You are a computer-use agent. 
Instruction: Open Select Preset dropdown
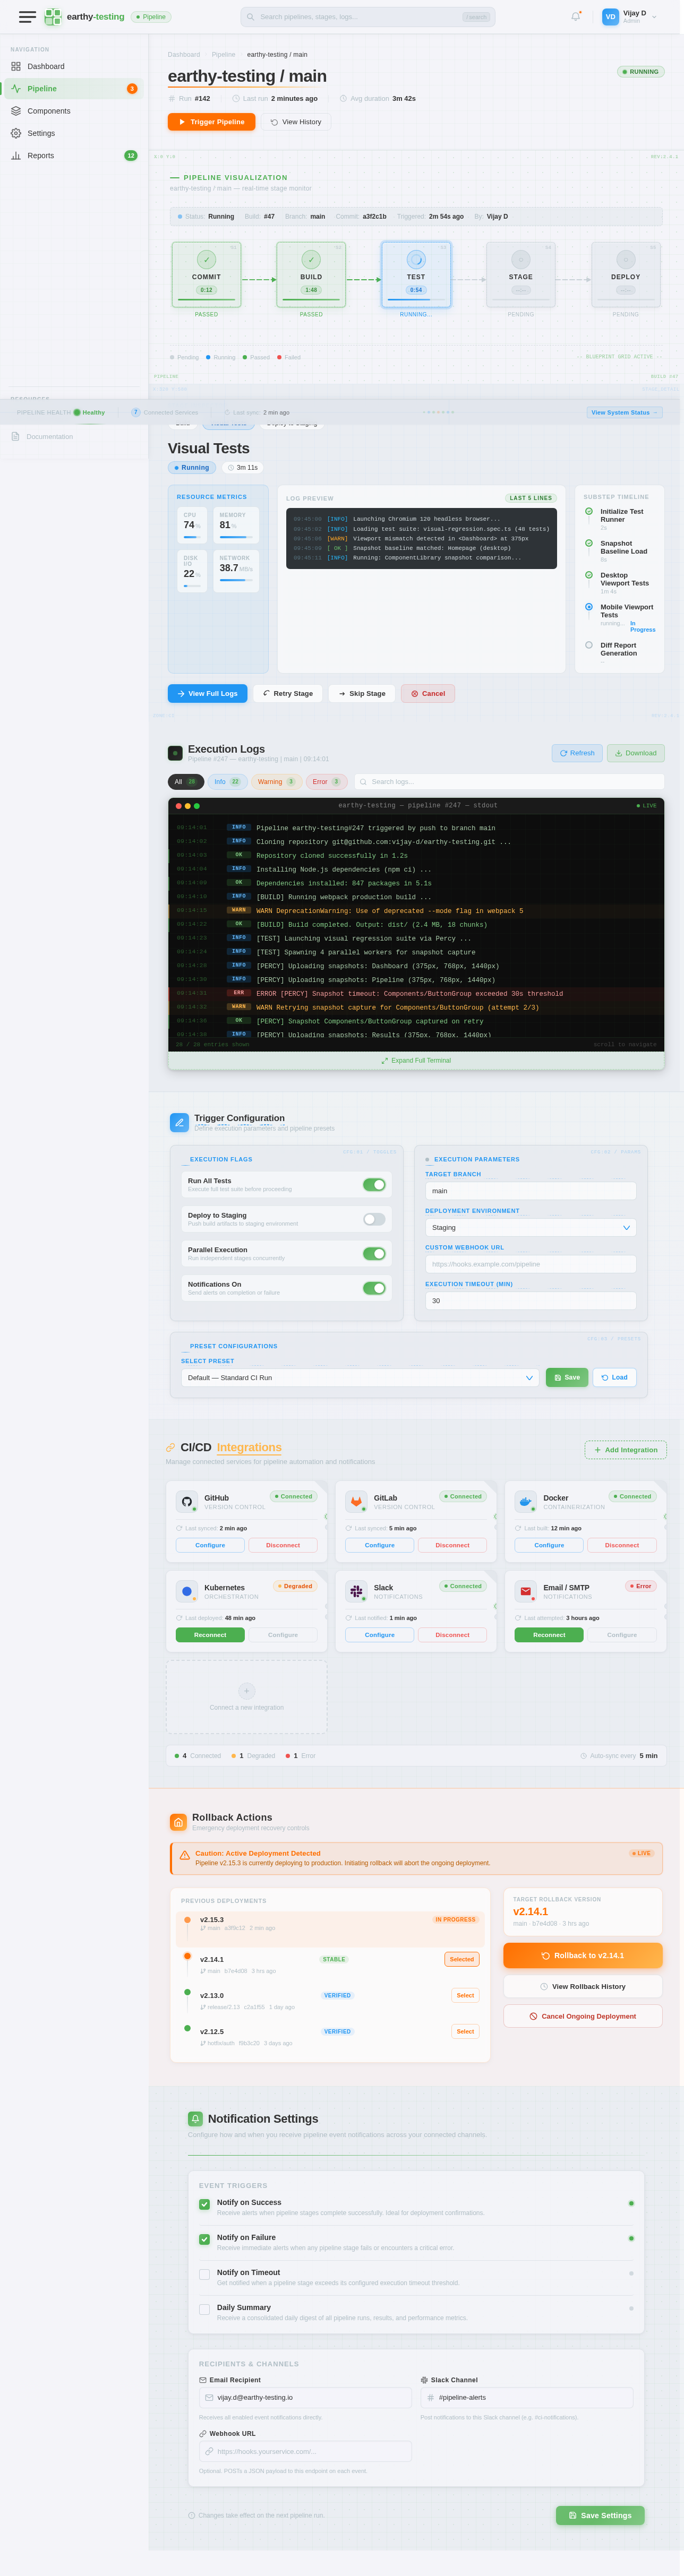click(360, 1378)
